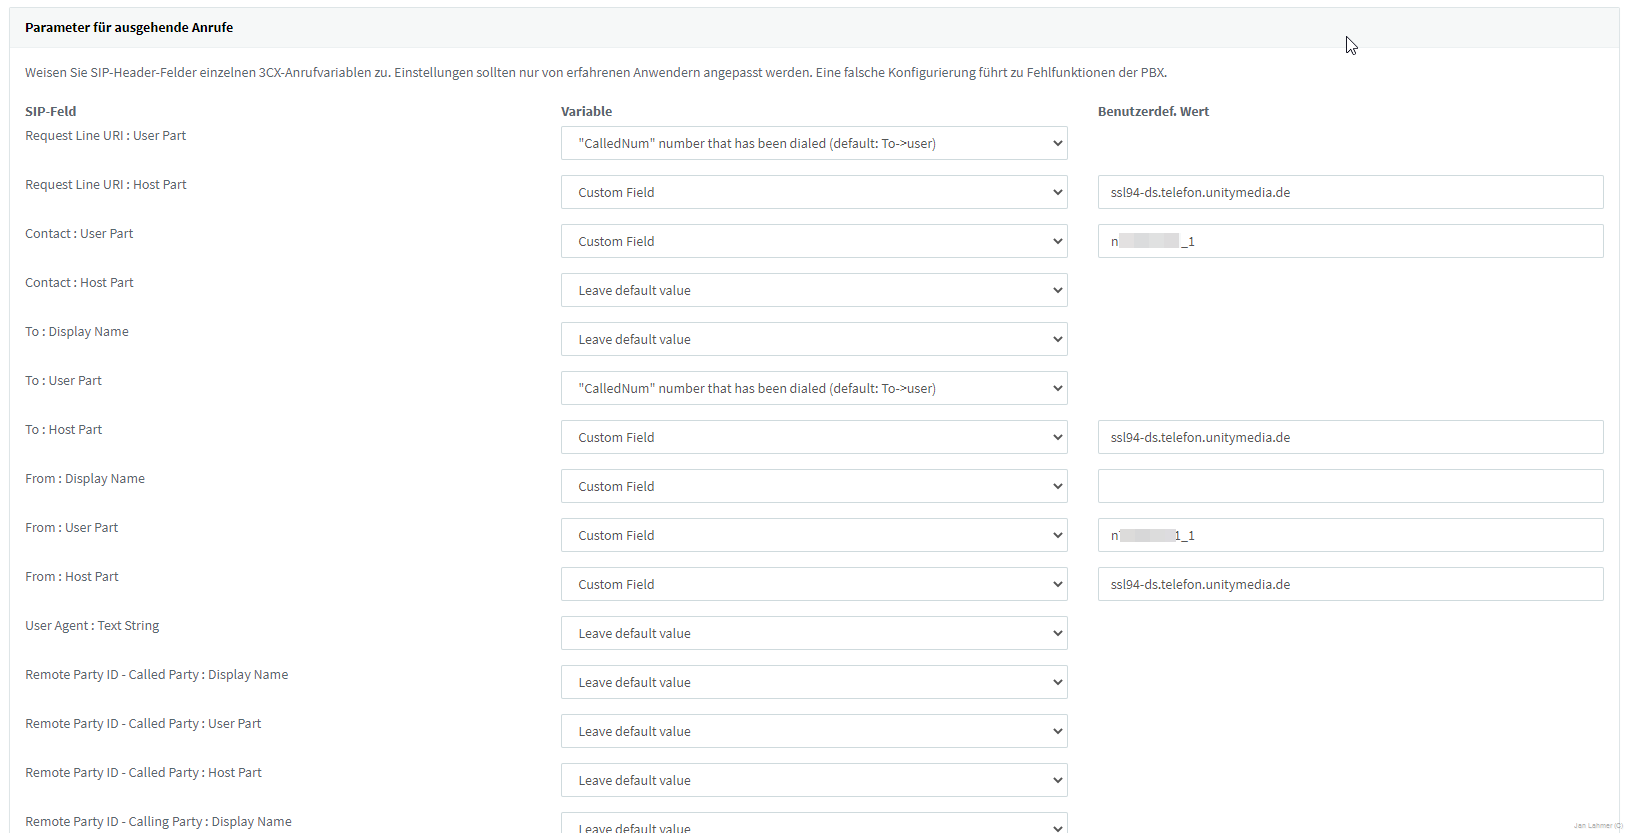Click From Host Part custom value field
The width and height of the screenshot is (1628, 833).
pyautogui.click(x=1350, y=584)
